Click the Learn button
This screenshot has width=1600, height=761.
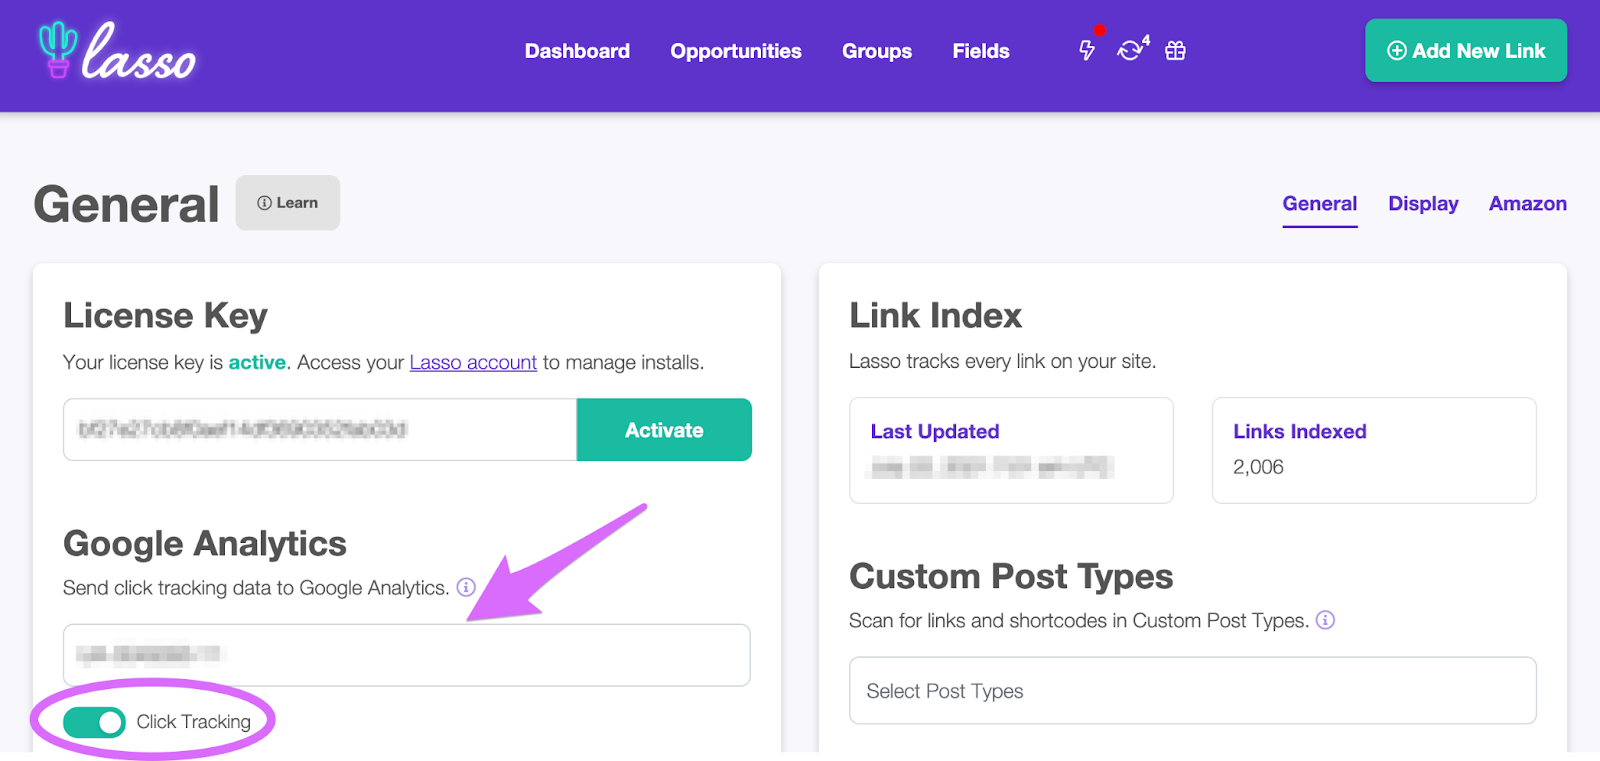click(288, 203)
